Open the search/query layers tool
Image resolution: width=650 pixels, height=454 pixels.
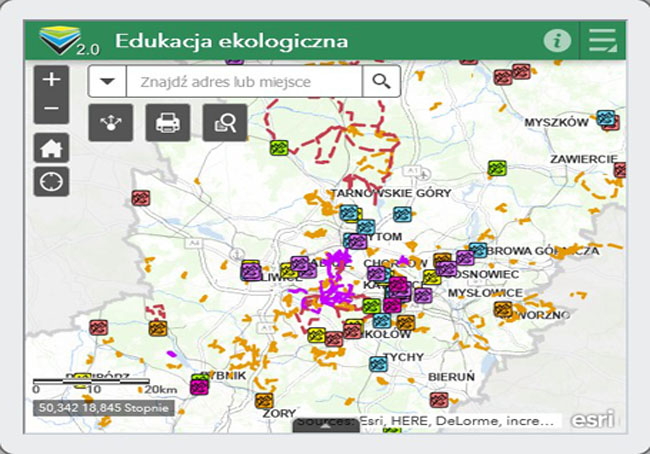[x=225, y=123]
